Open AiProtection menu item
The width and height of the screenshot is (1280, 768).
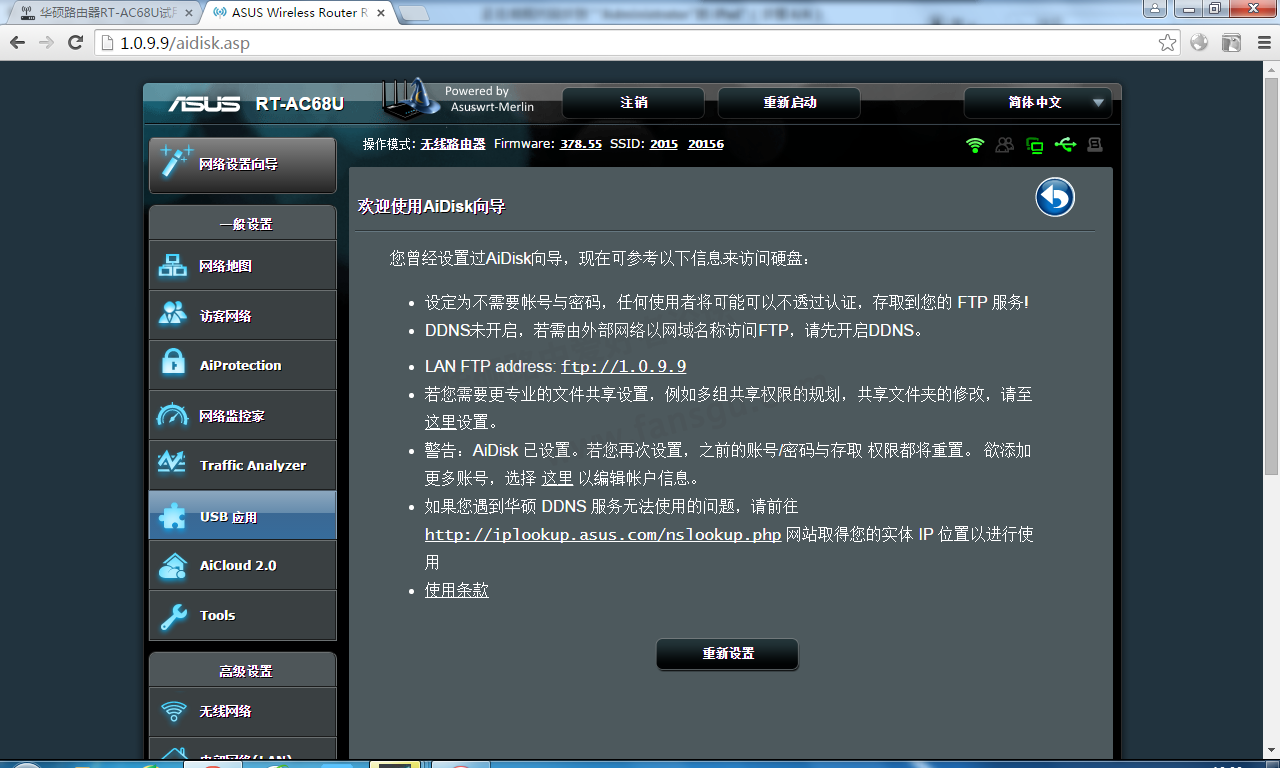coord(243,365)
